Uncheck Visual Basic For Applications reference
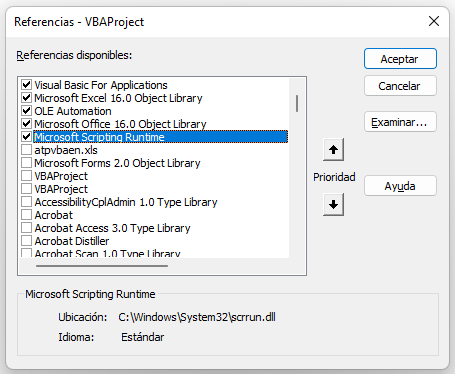The width and height of the screenshot is (455, 374). [26, 85]
